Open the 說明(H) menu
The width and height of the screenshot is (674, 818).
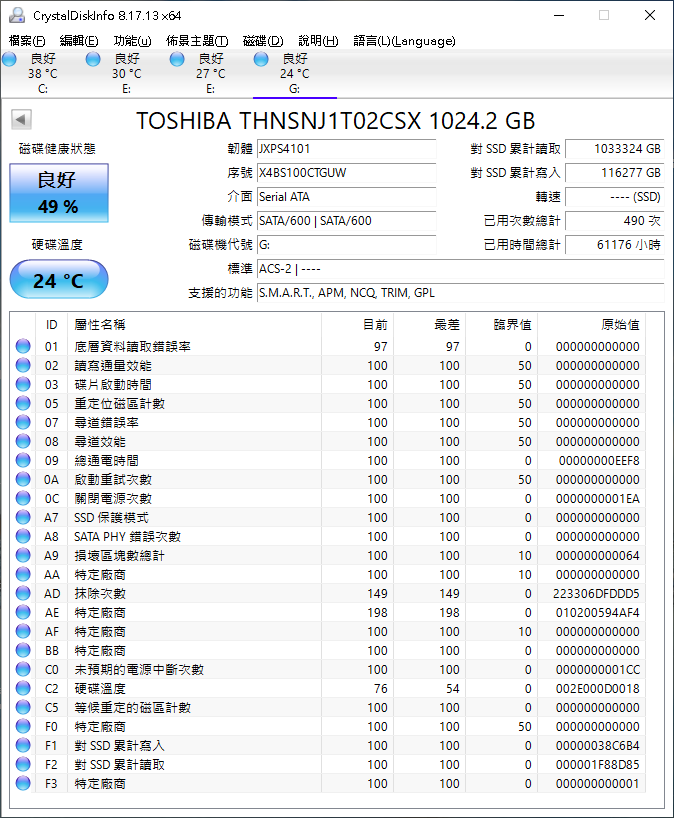(x=318, y=41)
